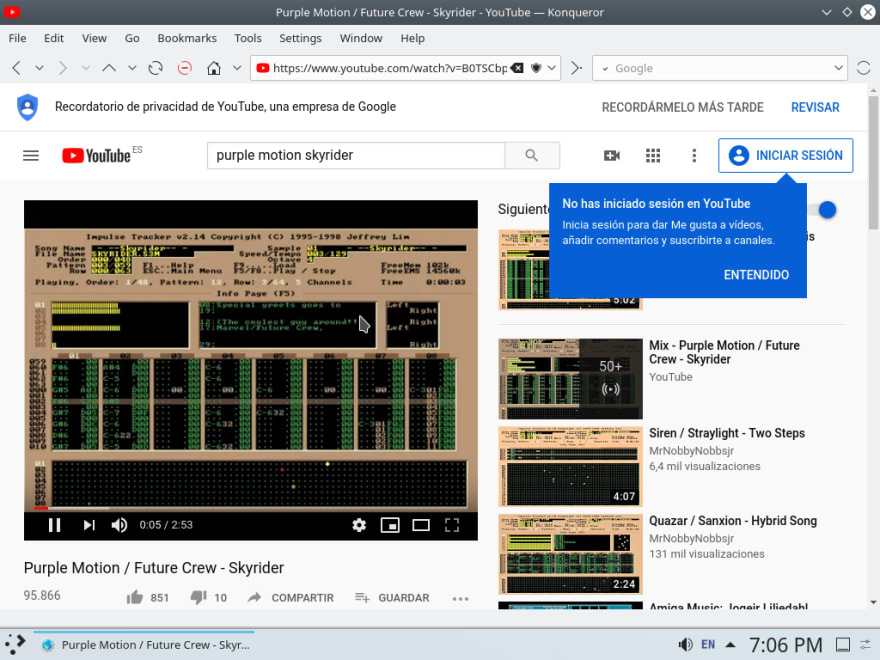The height and width of the screenshot is (660, 880).
Task: Go to the home page
Action: 214,68
